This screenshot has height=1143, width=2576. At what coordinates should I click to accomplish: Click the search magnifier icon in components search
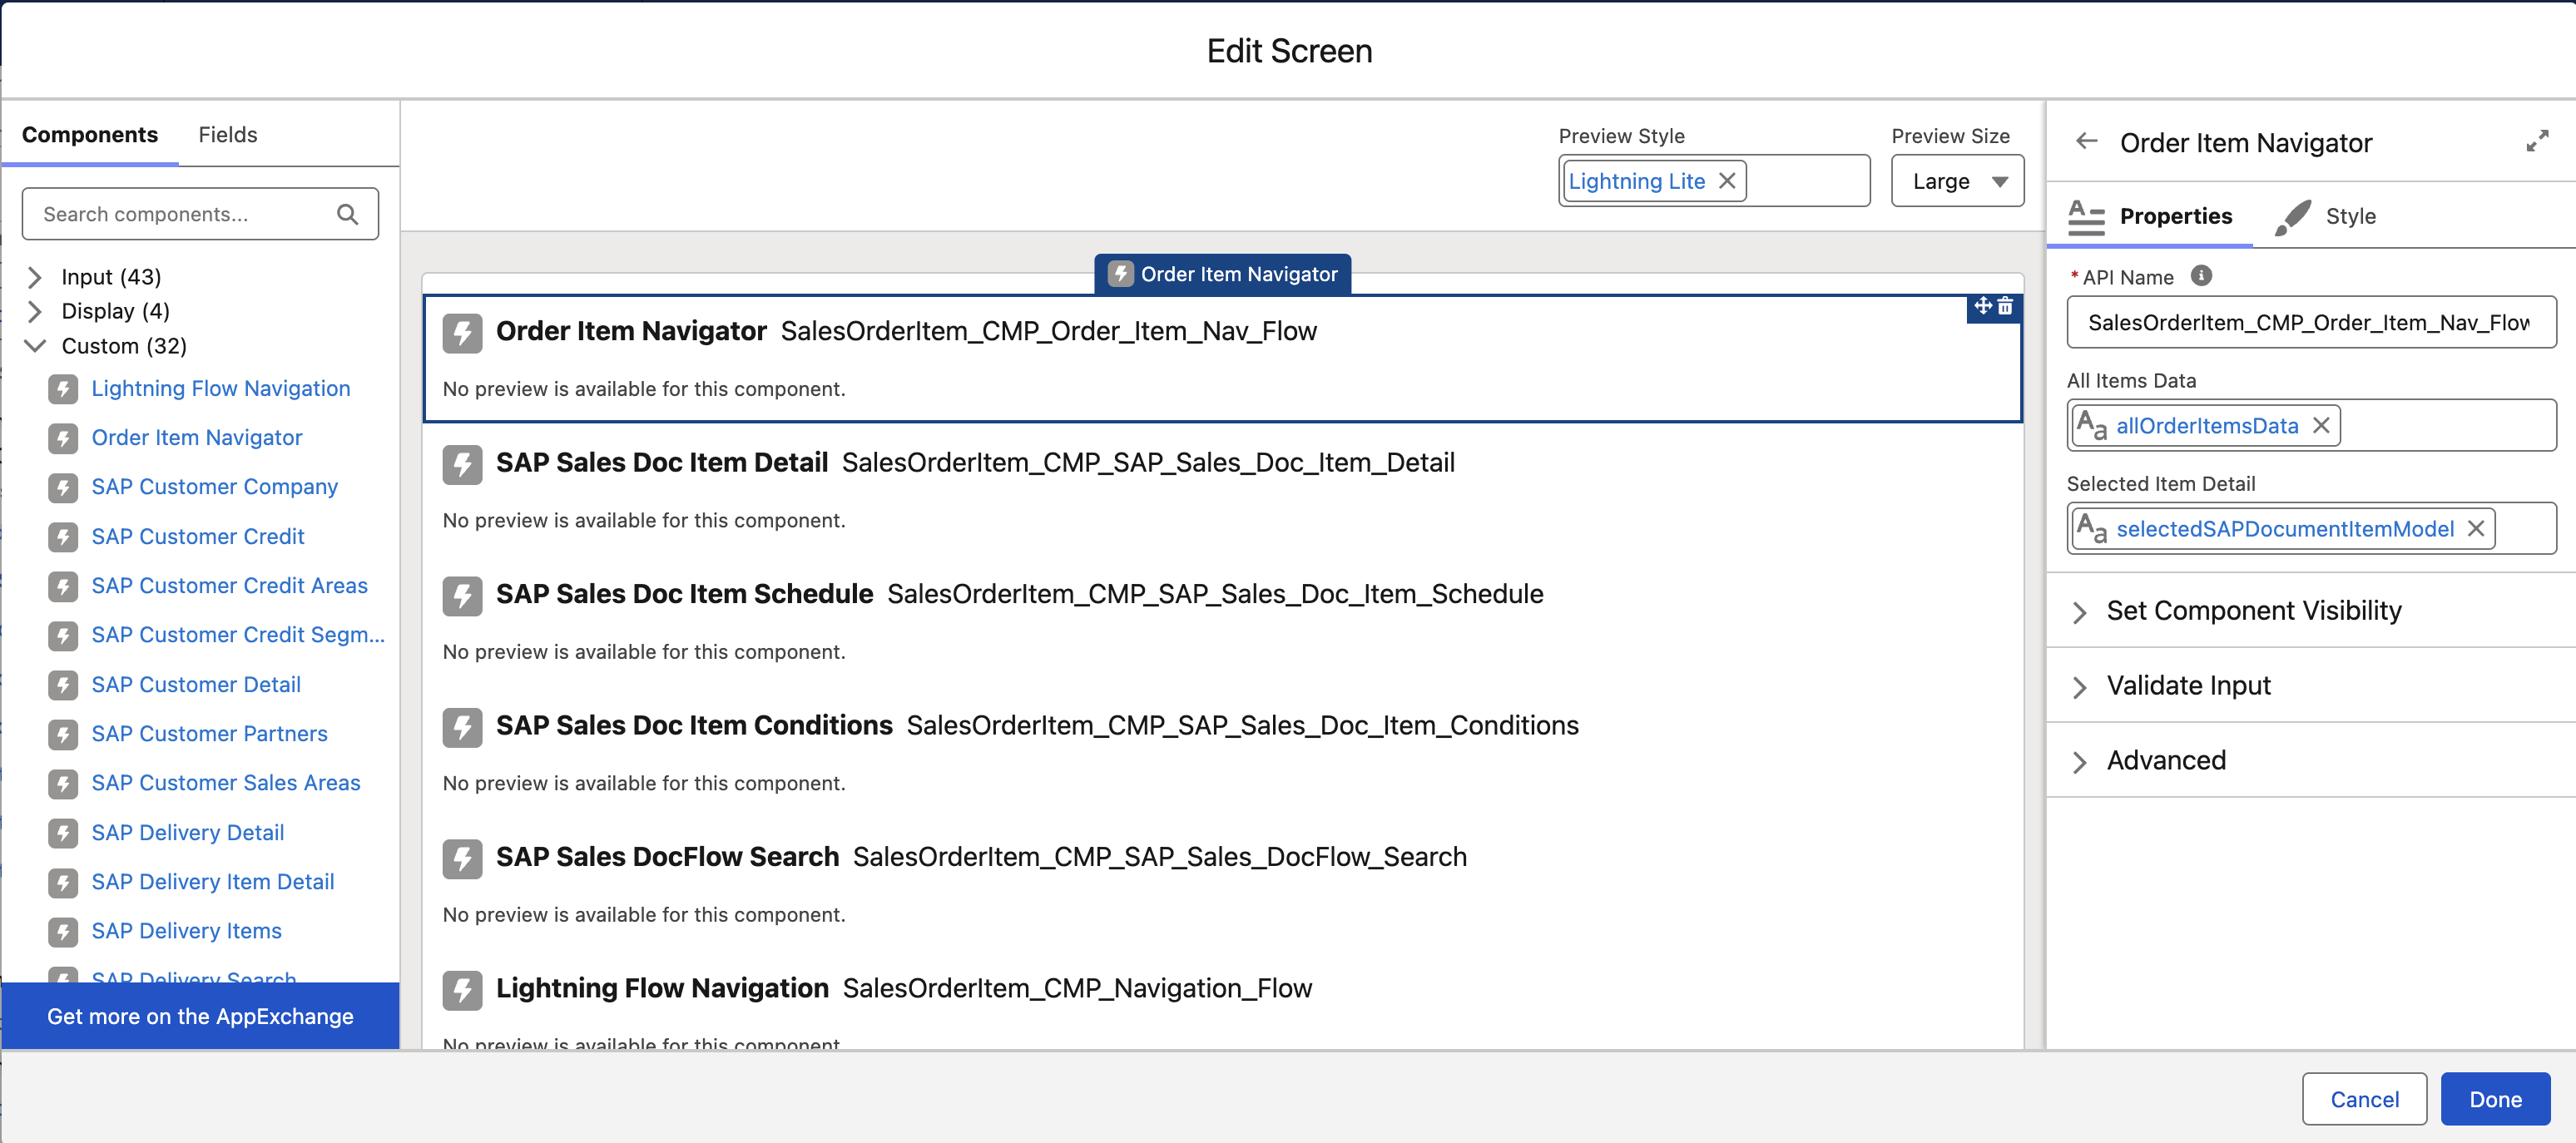[347, 214]
